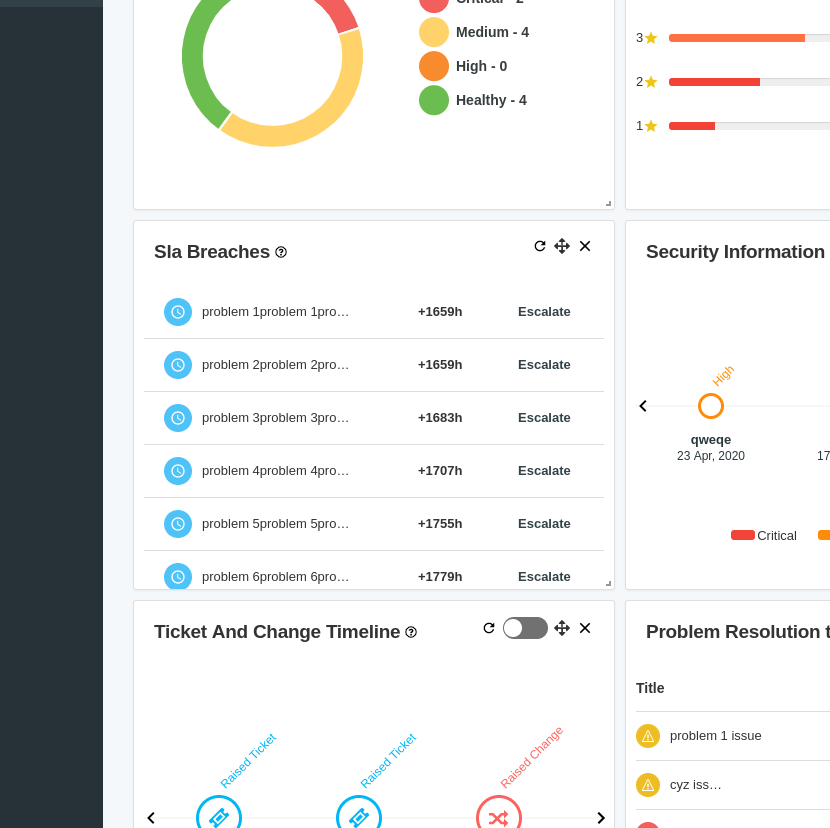The image size is (830, 828).
Task: Select the qweqe 23 Apr, 2020 label
Action: point(710,448)
